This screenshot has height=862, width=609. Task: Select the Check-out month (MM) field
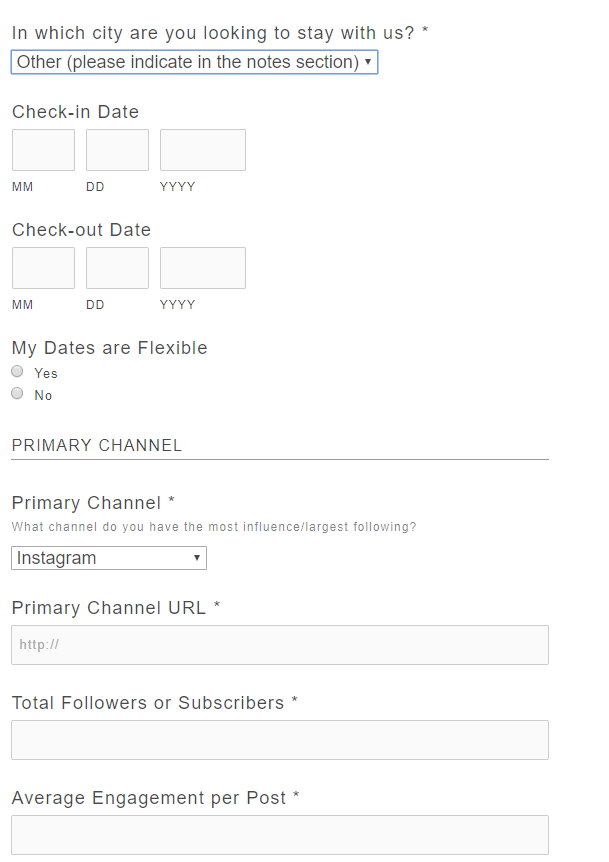click(43, 268)
